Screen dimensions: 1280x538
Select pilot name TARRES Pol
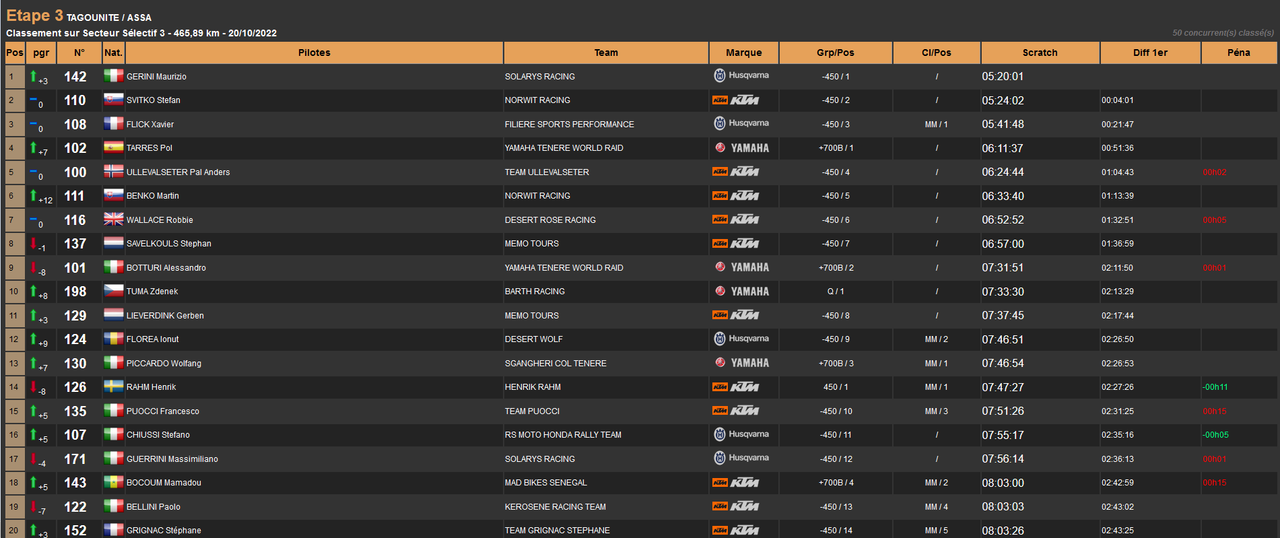pos(149,148)
